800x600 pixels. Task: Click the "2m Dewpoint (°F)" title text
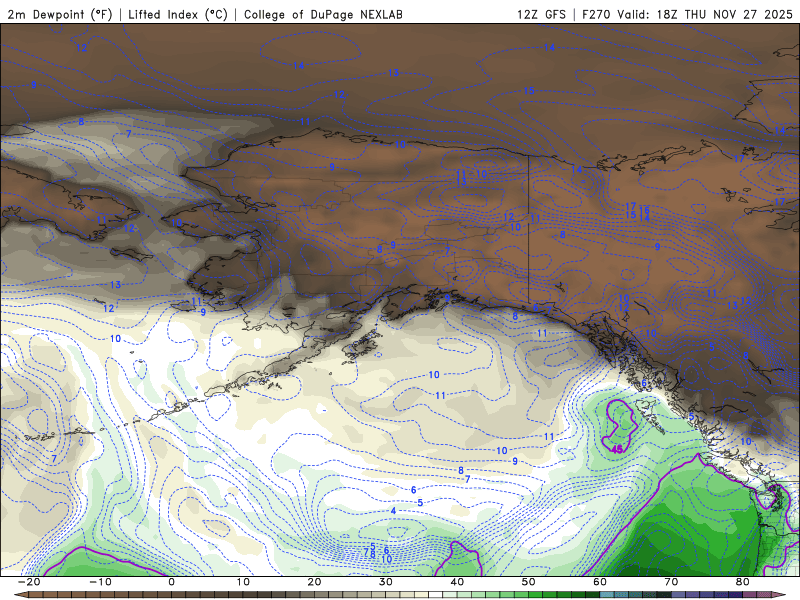(x=60, y=14)
